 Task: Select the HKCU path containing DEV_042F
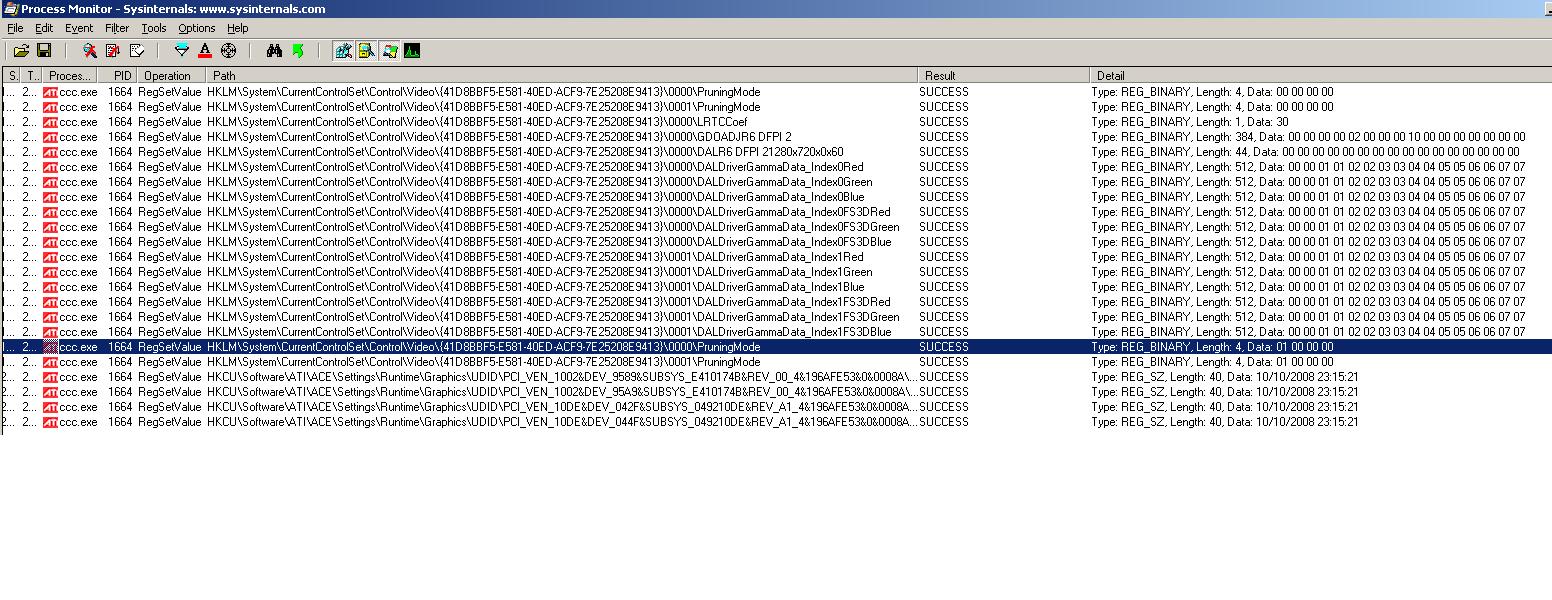click(x=561, y=407)
